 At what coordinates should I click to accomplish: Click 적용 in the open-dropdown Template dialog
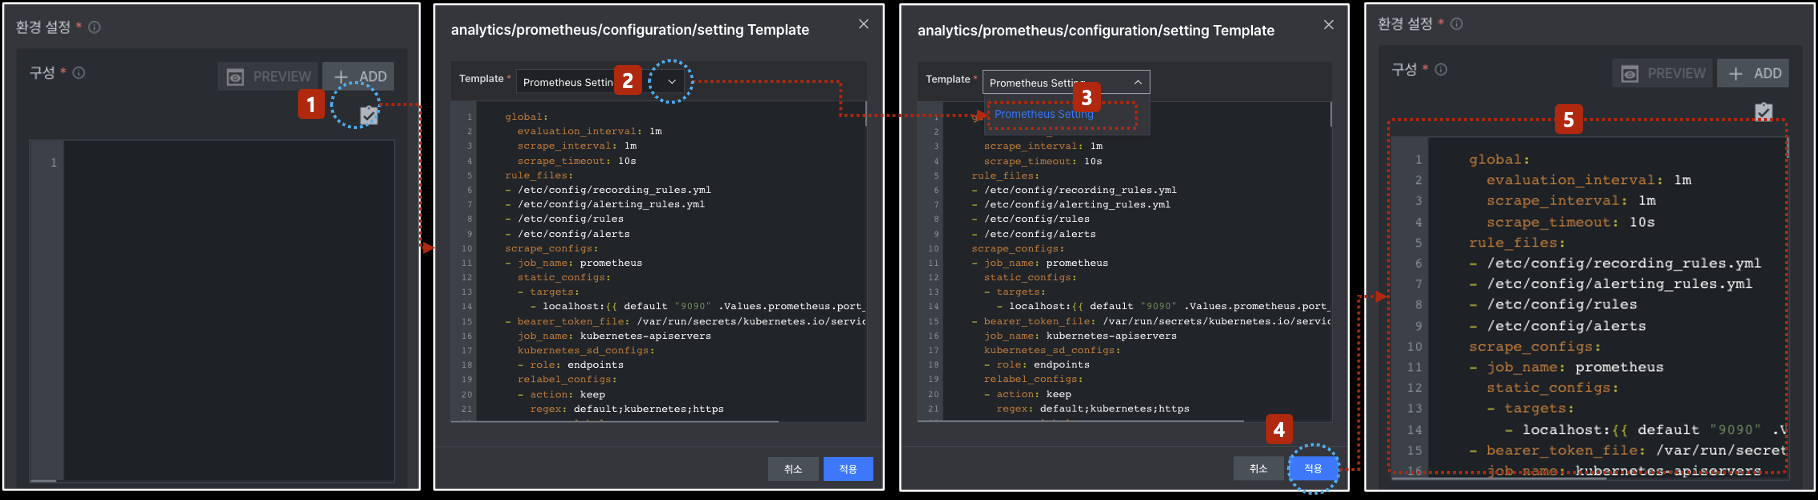pyautogui.click(x=1313, y=468)
